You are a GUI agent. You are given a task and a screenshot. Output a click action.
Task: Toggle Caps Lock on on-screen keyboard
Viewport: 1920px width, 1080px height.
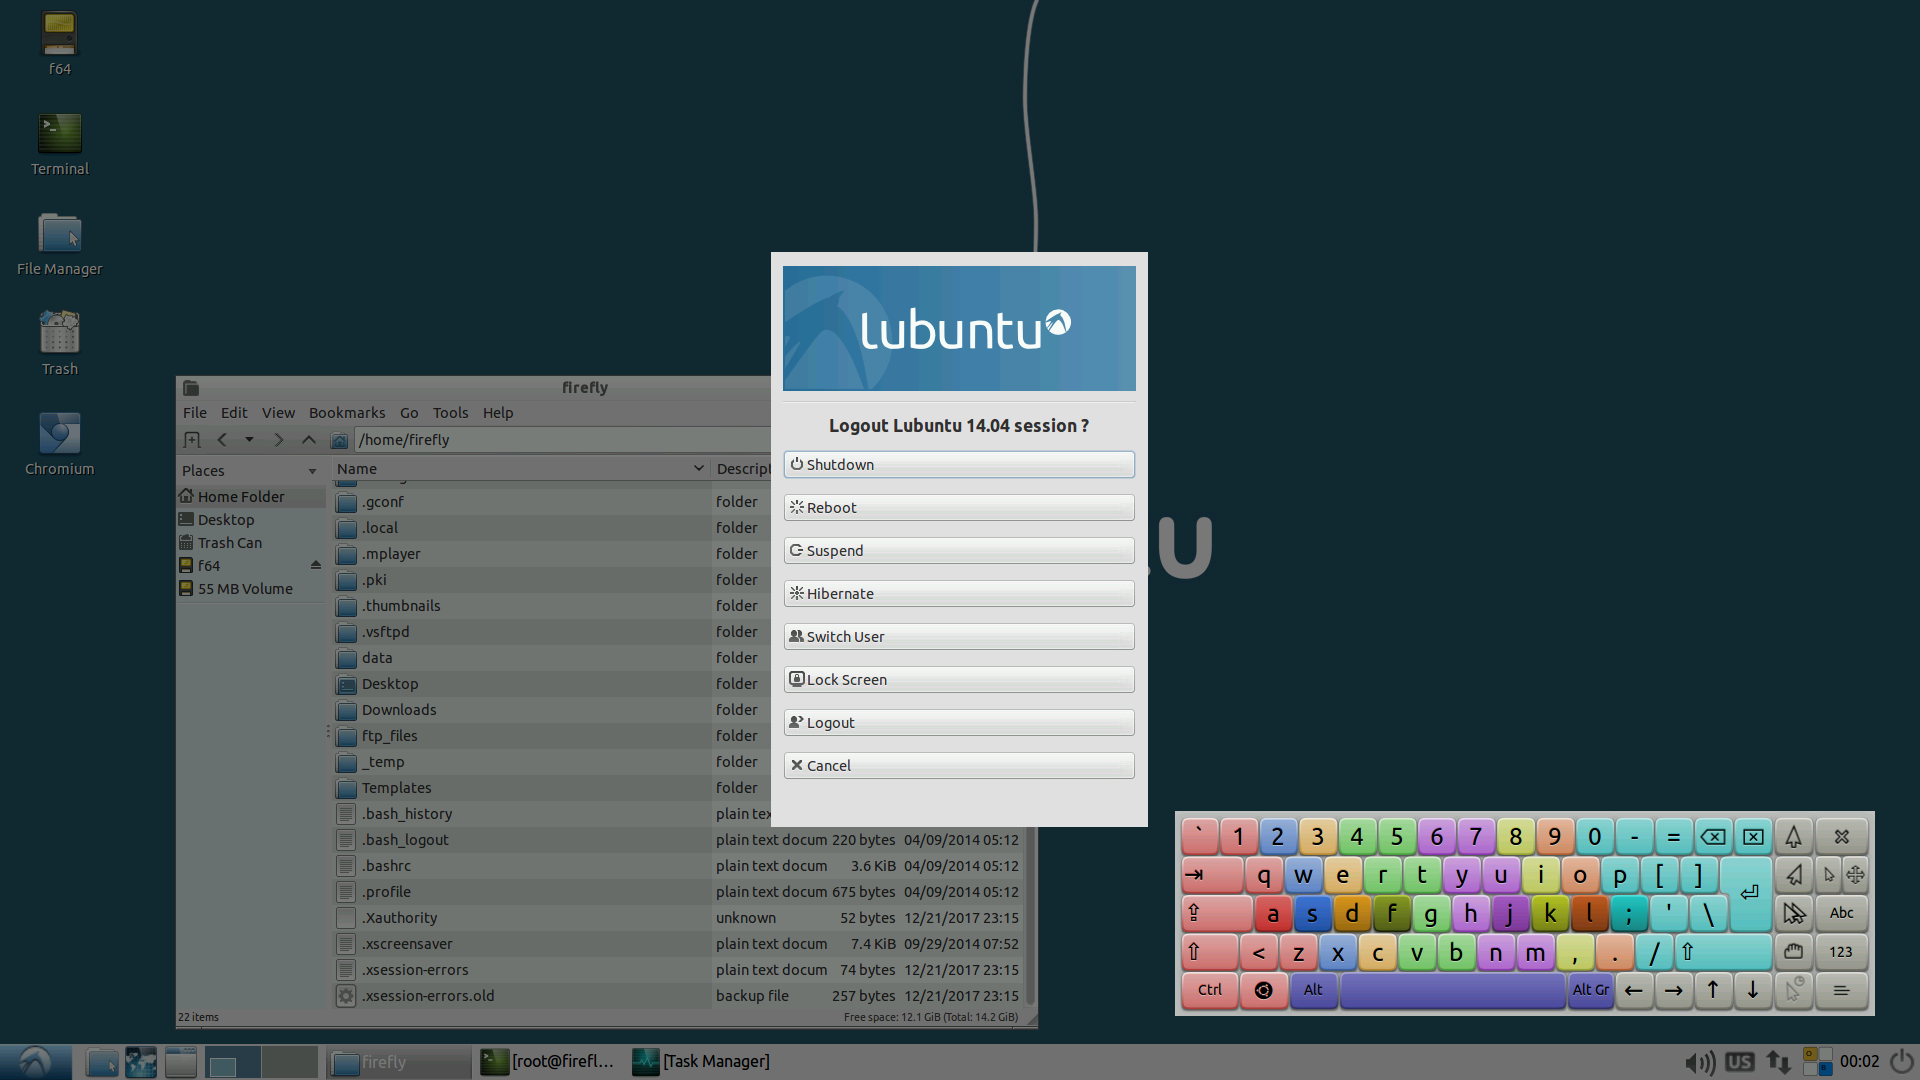pyautogui.click(x=1216, y=913)
